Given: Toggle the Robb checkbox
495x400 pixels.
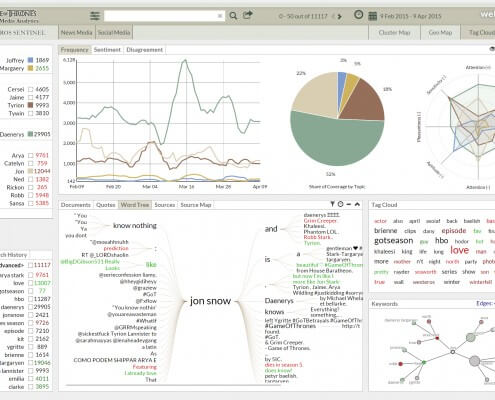Looking at the screenshot, I should pos(31,195).
